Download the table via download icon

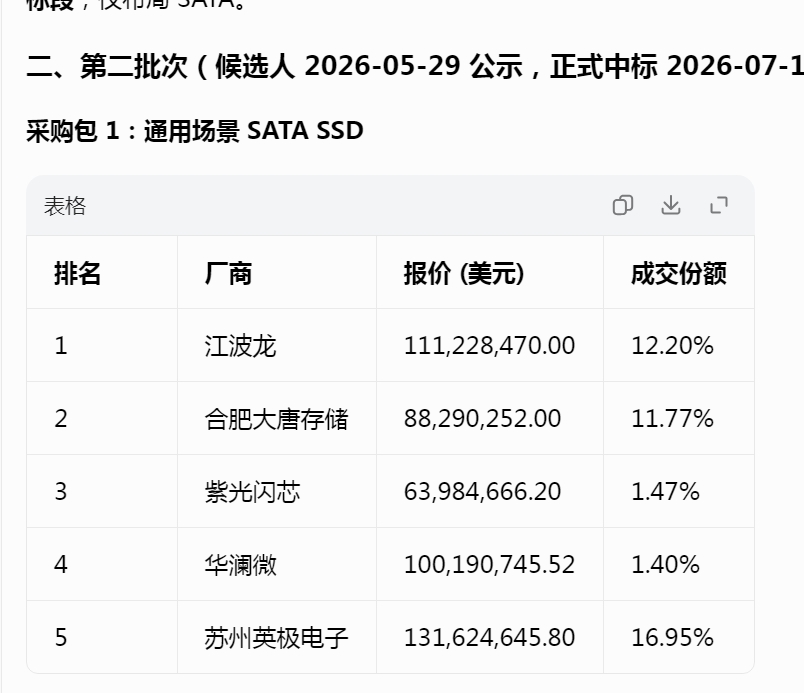pyautogui.click(x=671, y=205)
